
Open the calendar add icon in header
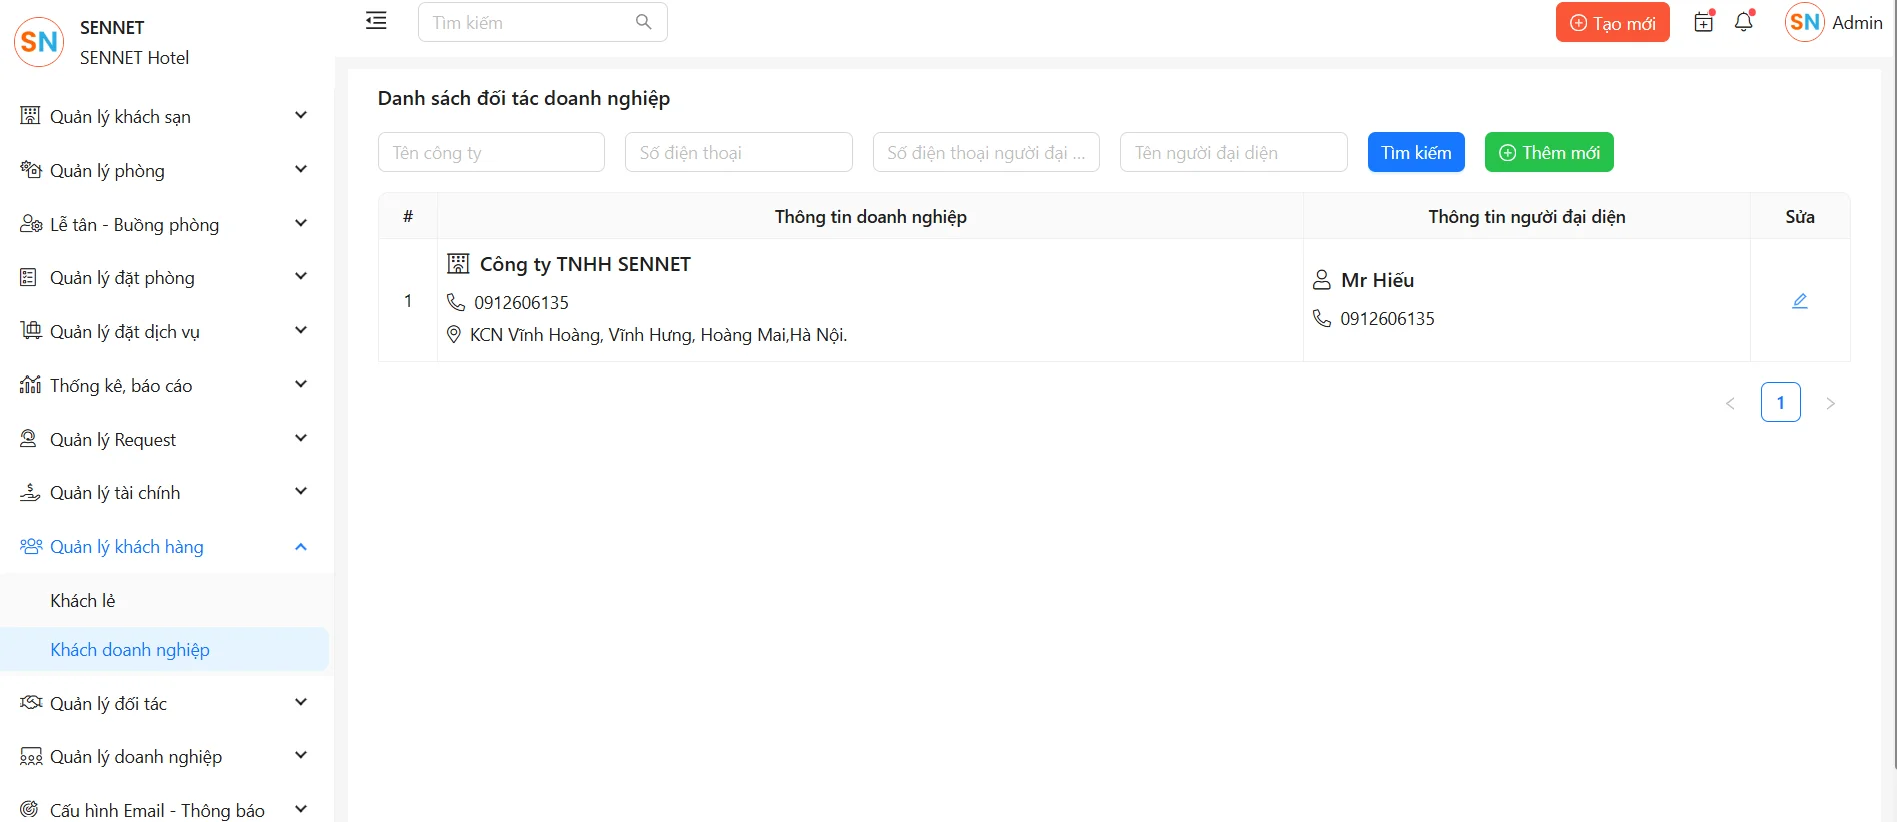[1704, 22]
